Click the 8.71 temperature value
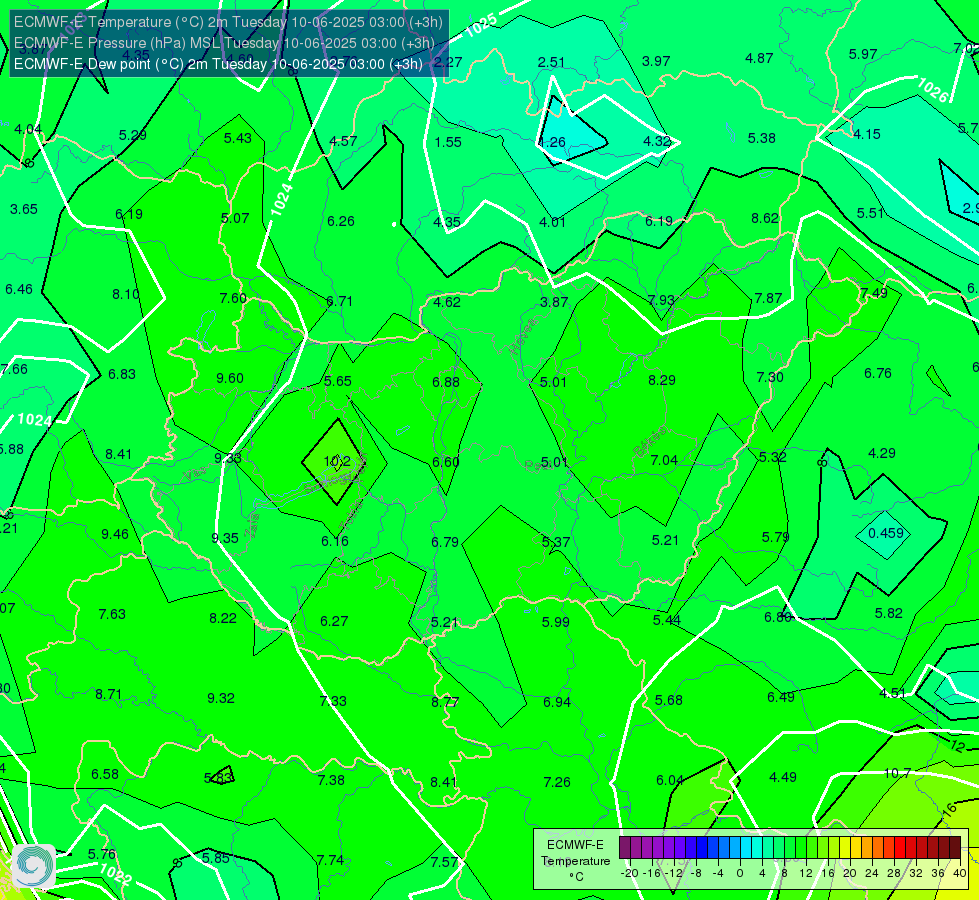Image resolution: width=979 pixels, height=900 pixels. pos(109,695)
